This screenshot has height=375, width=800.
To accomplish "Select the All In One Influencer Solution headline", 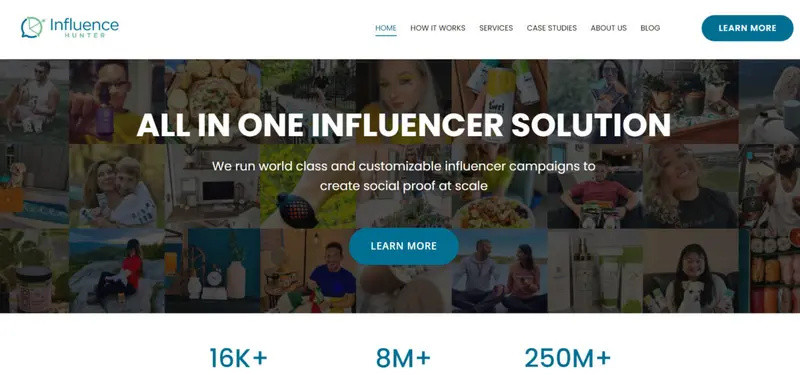I will 404,124.
